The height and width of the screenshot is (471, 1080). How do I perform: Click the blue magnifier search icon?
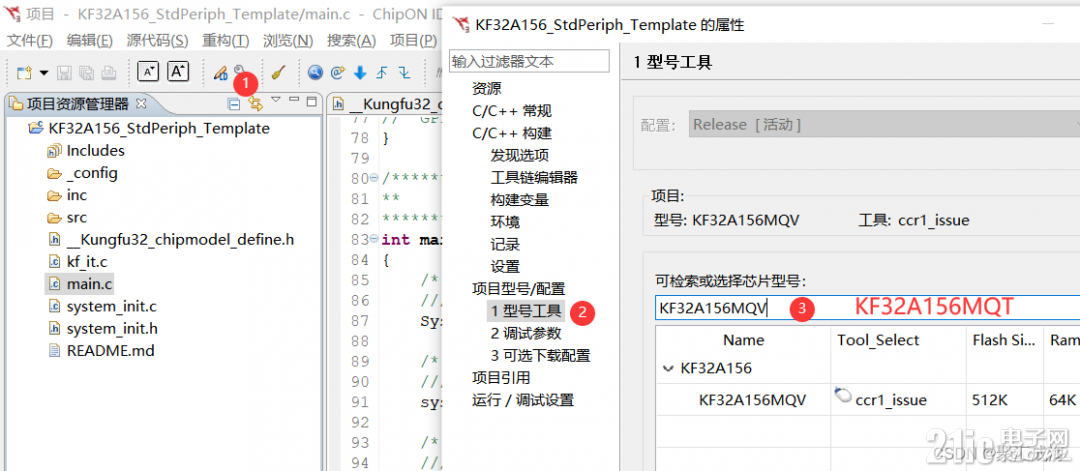coord(315,72)
